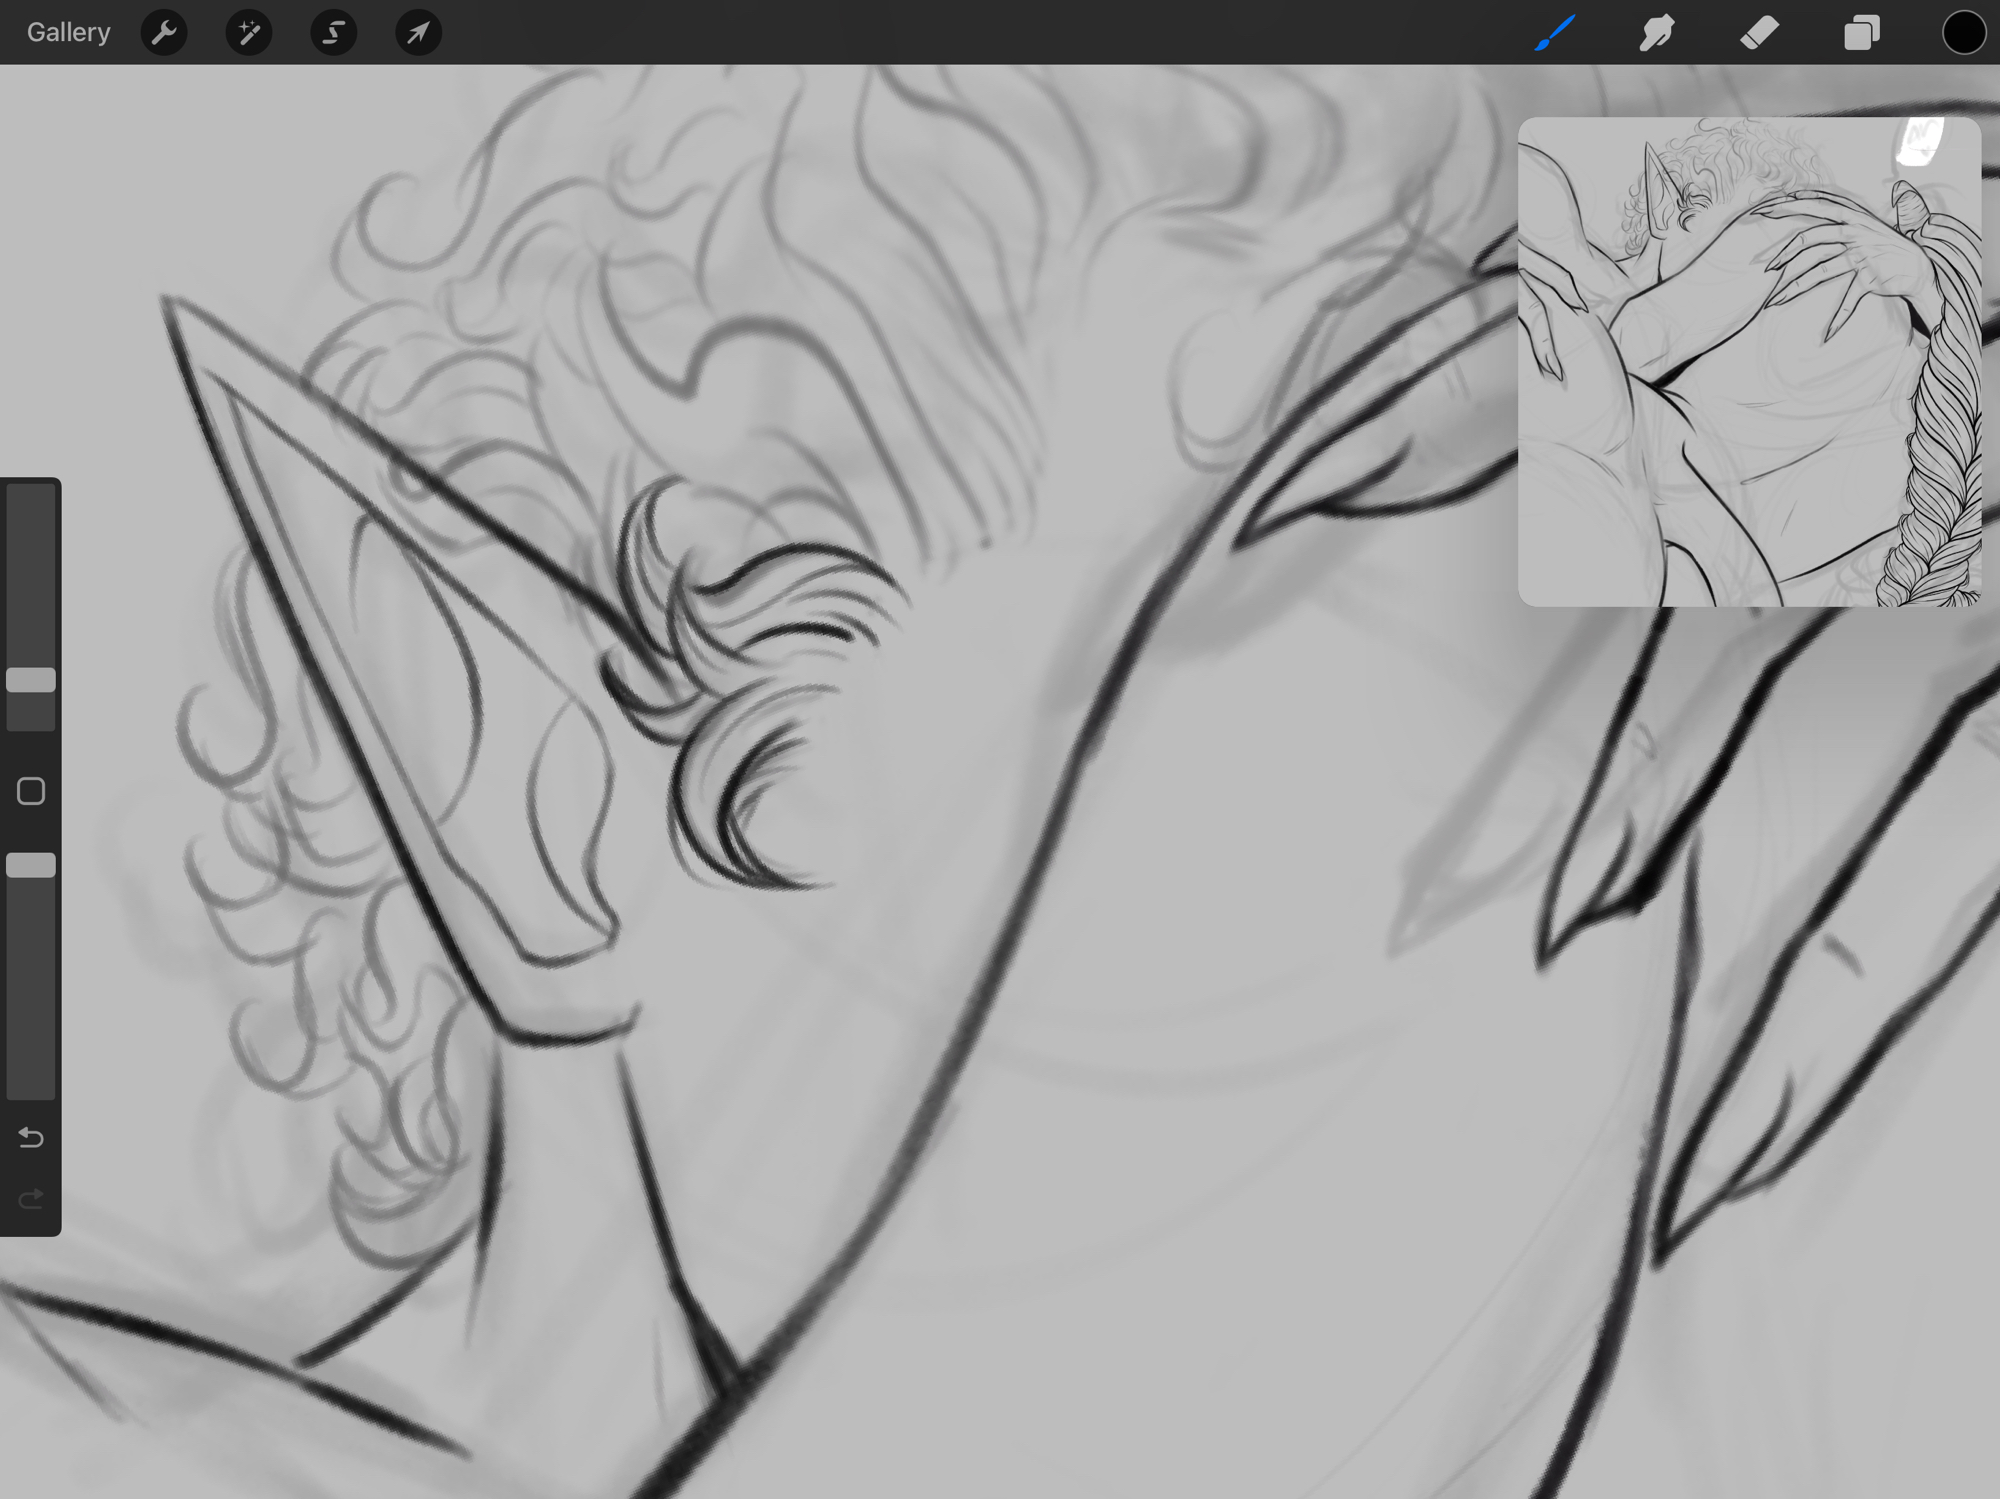Viewport: 2000px width, 1499px height.
Task: Open the Layers panel
Action: (x=1861, y=33)
